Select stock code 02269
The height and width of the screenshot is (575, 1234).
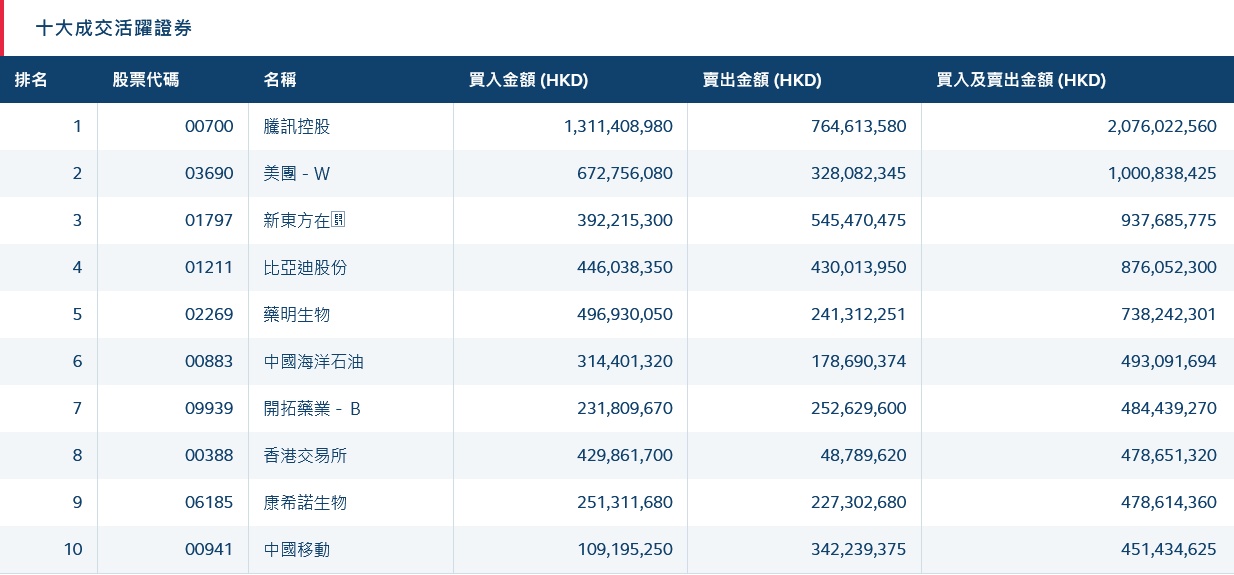(x=209, y=314)
